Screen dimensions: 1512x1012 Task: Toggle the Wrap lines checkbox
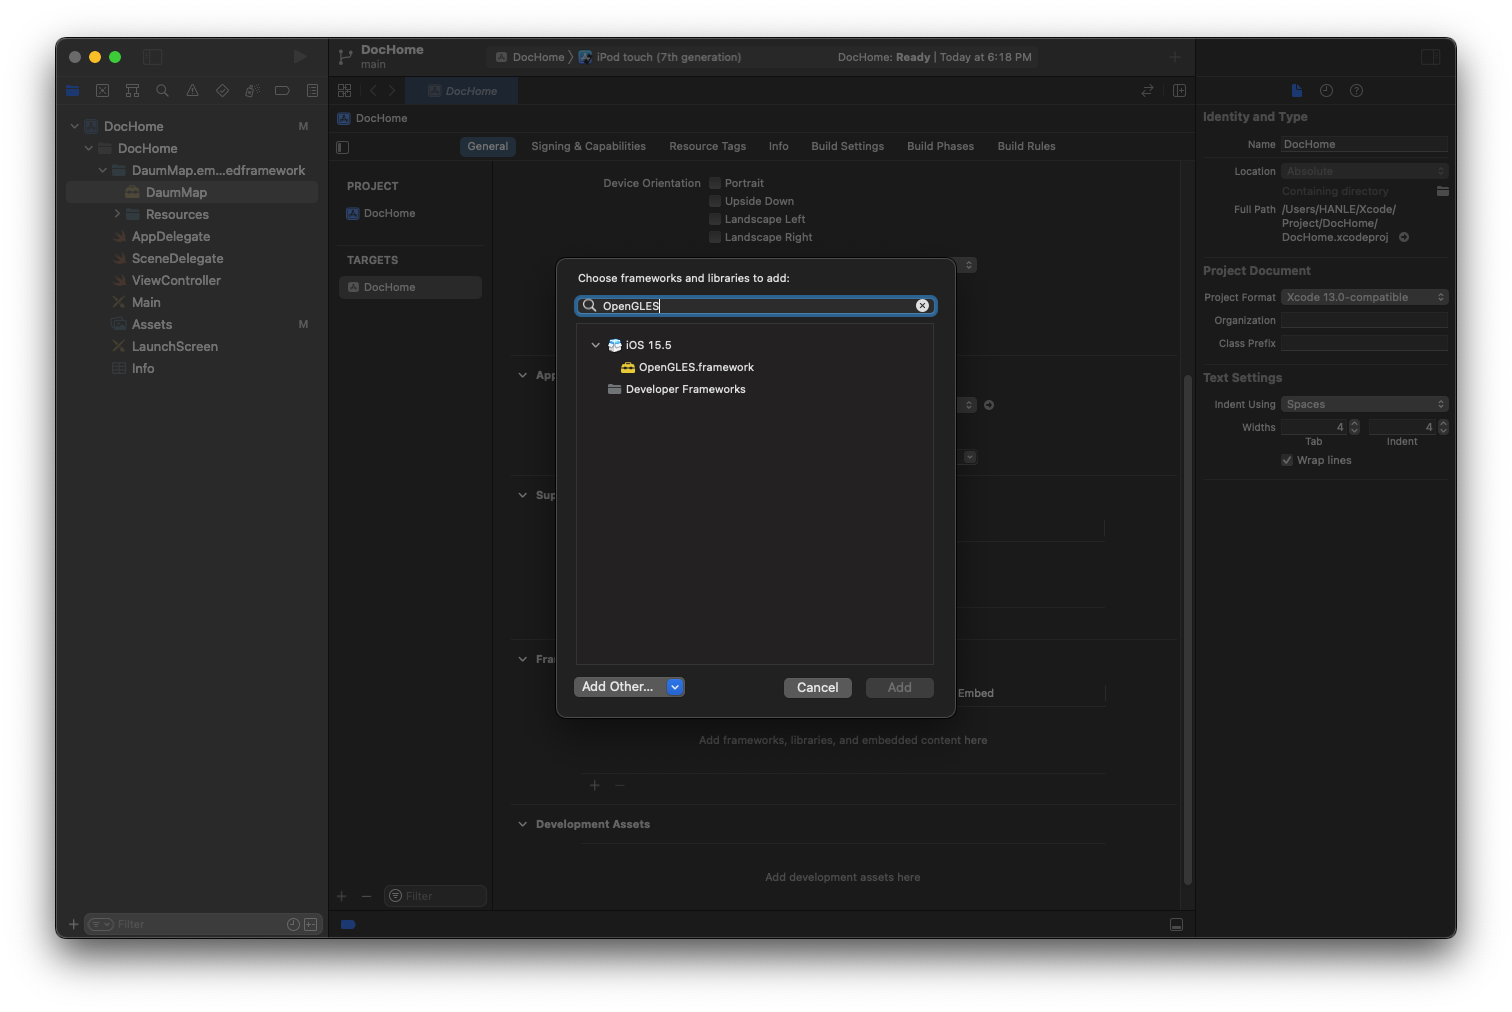pos(1287,460)
